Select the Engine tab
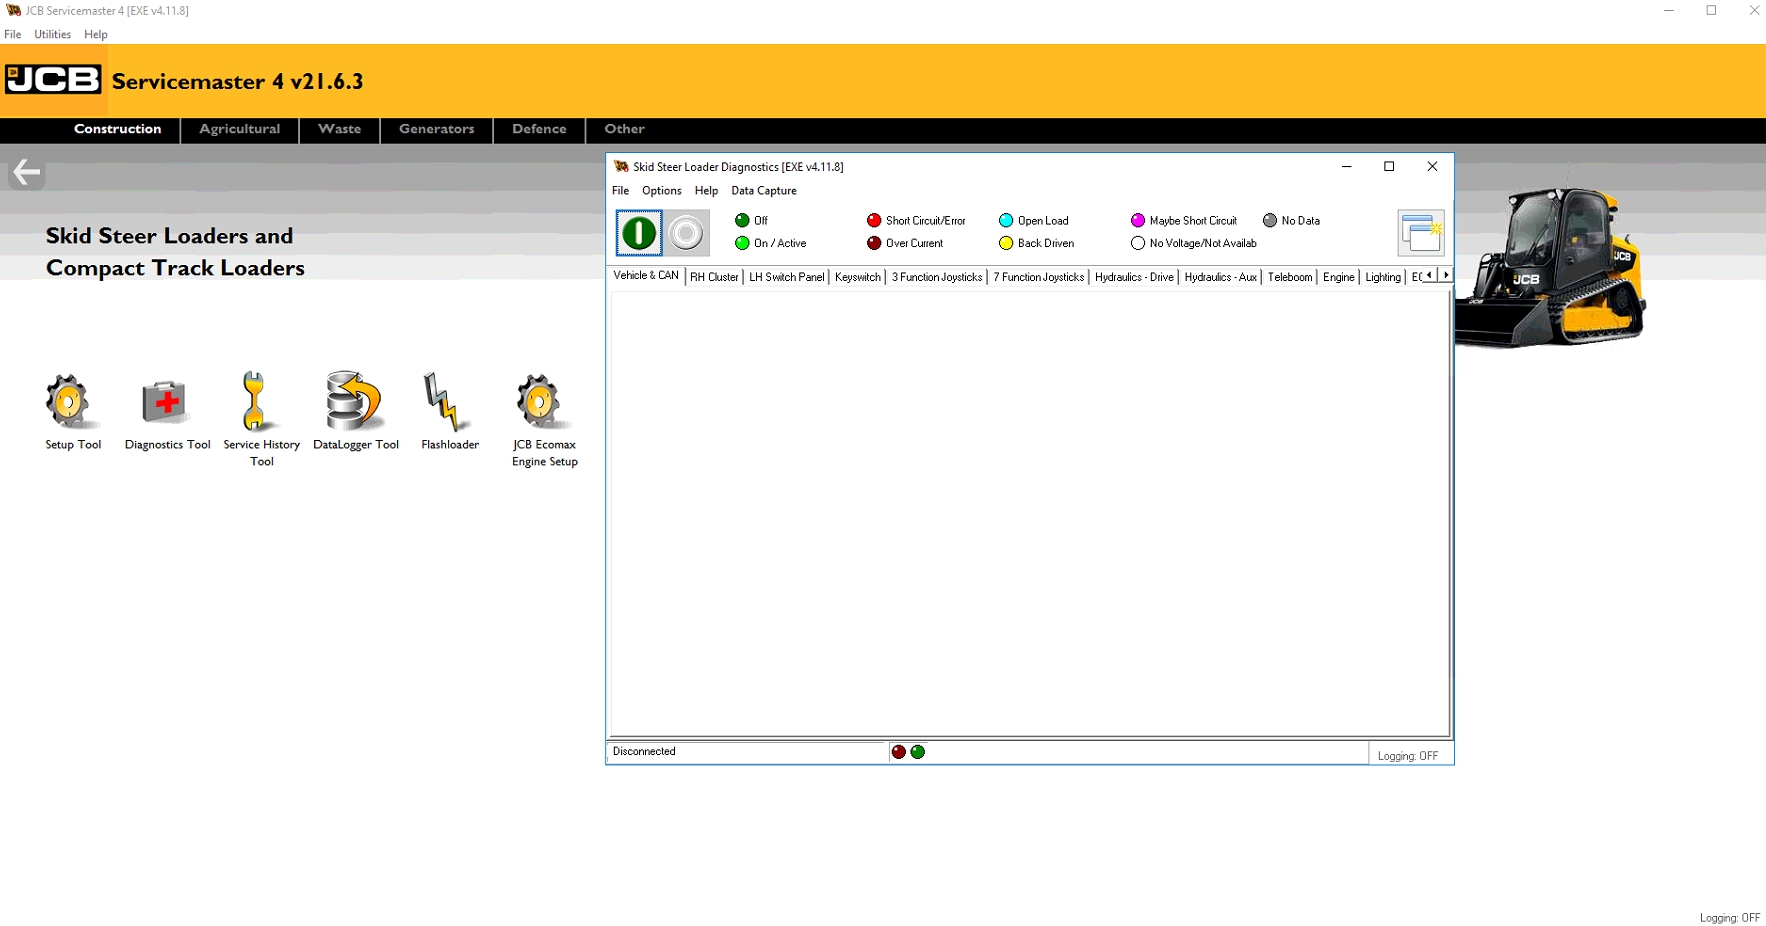The width and height of the screenshot is (1766, 926). click(x=1337, y=277)
